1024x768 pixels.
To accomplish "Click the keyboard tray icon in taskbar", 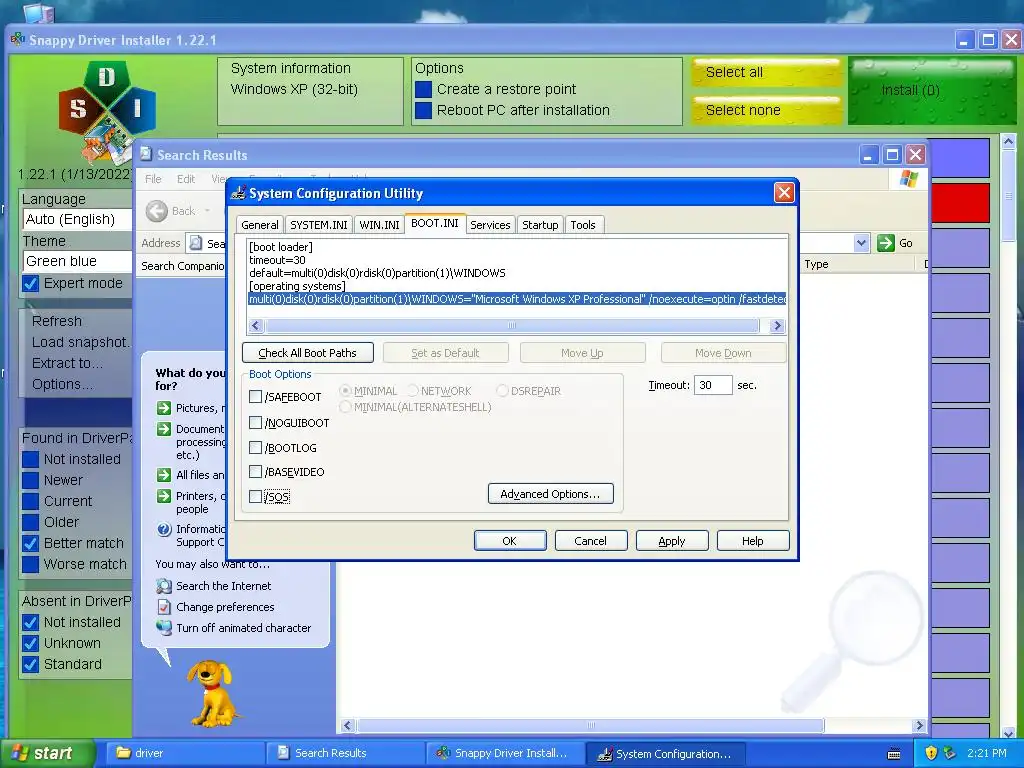I will (x=894, y=754).
